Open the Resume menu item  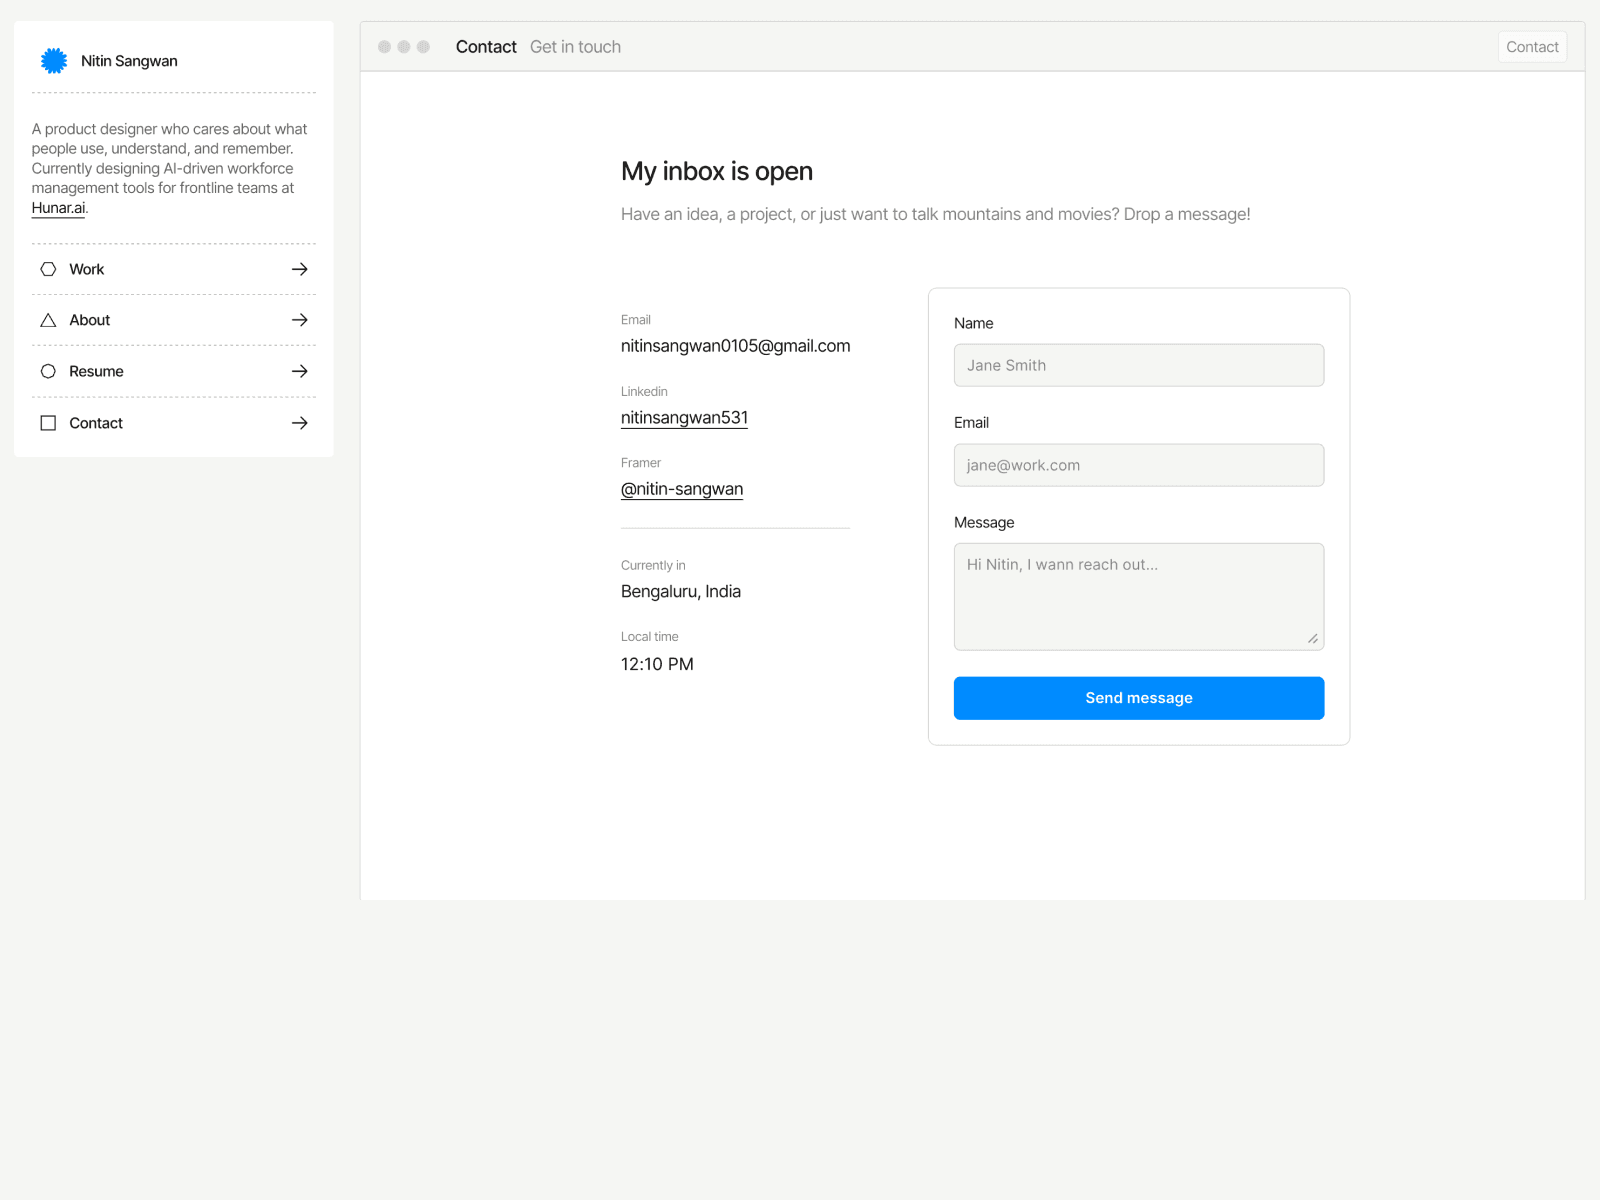pyautogui.click(x=174, y=371)
